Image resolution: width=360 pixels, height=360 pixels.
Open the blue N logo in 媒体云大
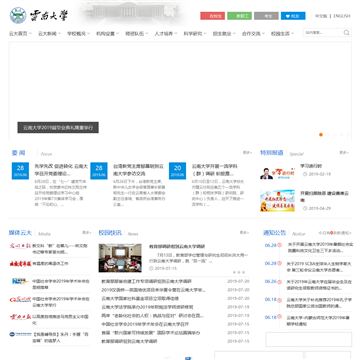(x=20, y=281)
